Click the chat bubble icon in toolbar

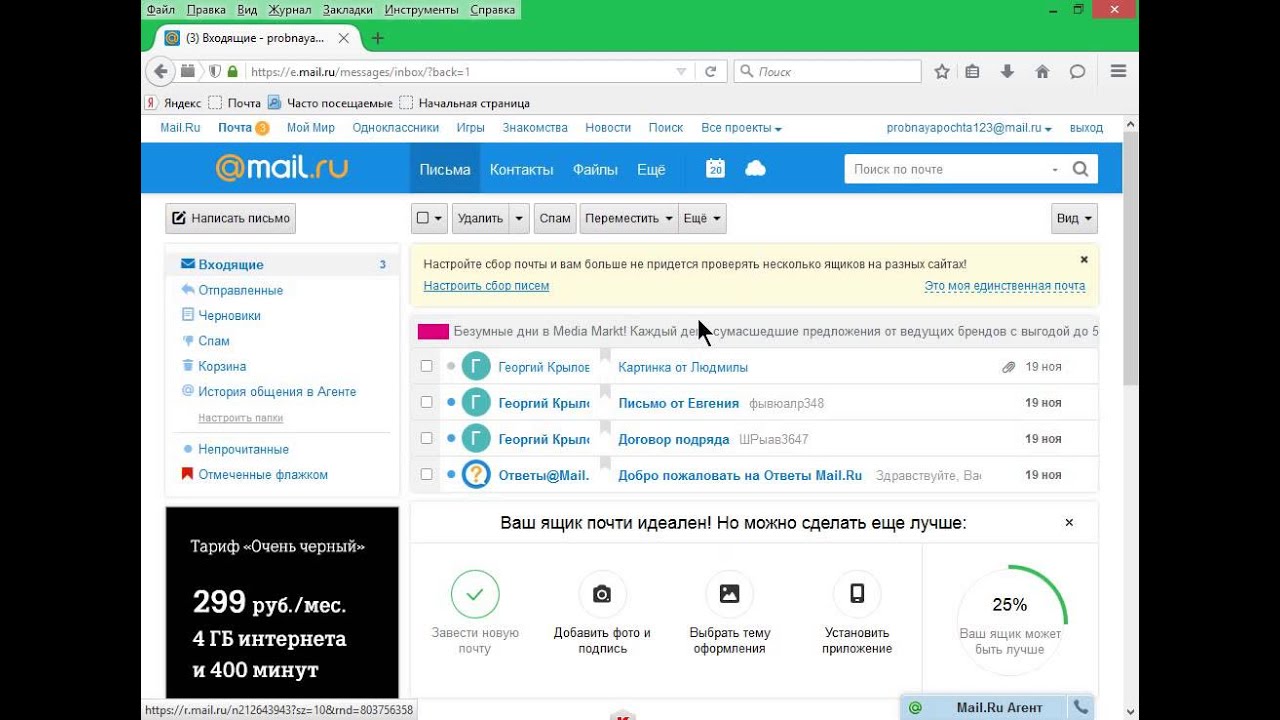[x=1077, y=72]
